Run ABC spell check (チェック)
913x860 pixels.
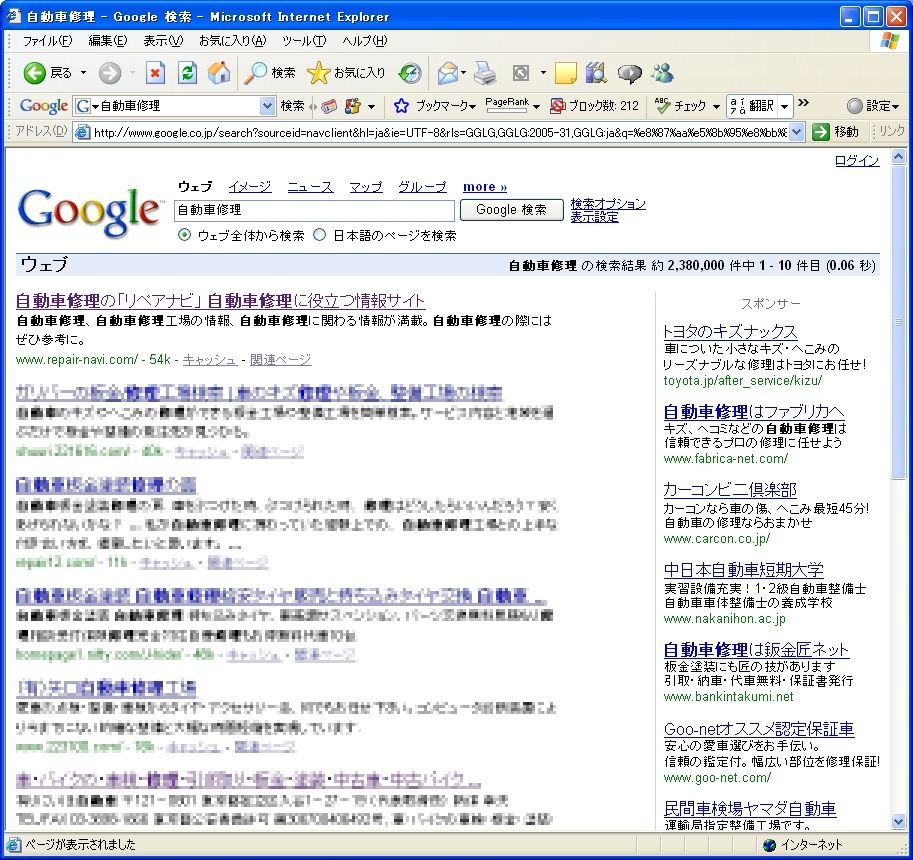pyautogui.click(x=680, y=105)
